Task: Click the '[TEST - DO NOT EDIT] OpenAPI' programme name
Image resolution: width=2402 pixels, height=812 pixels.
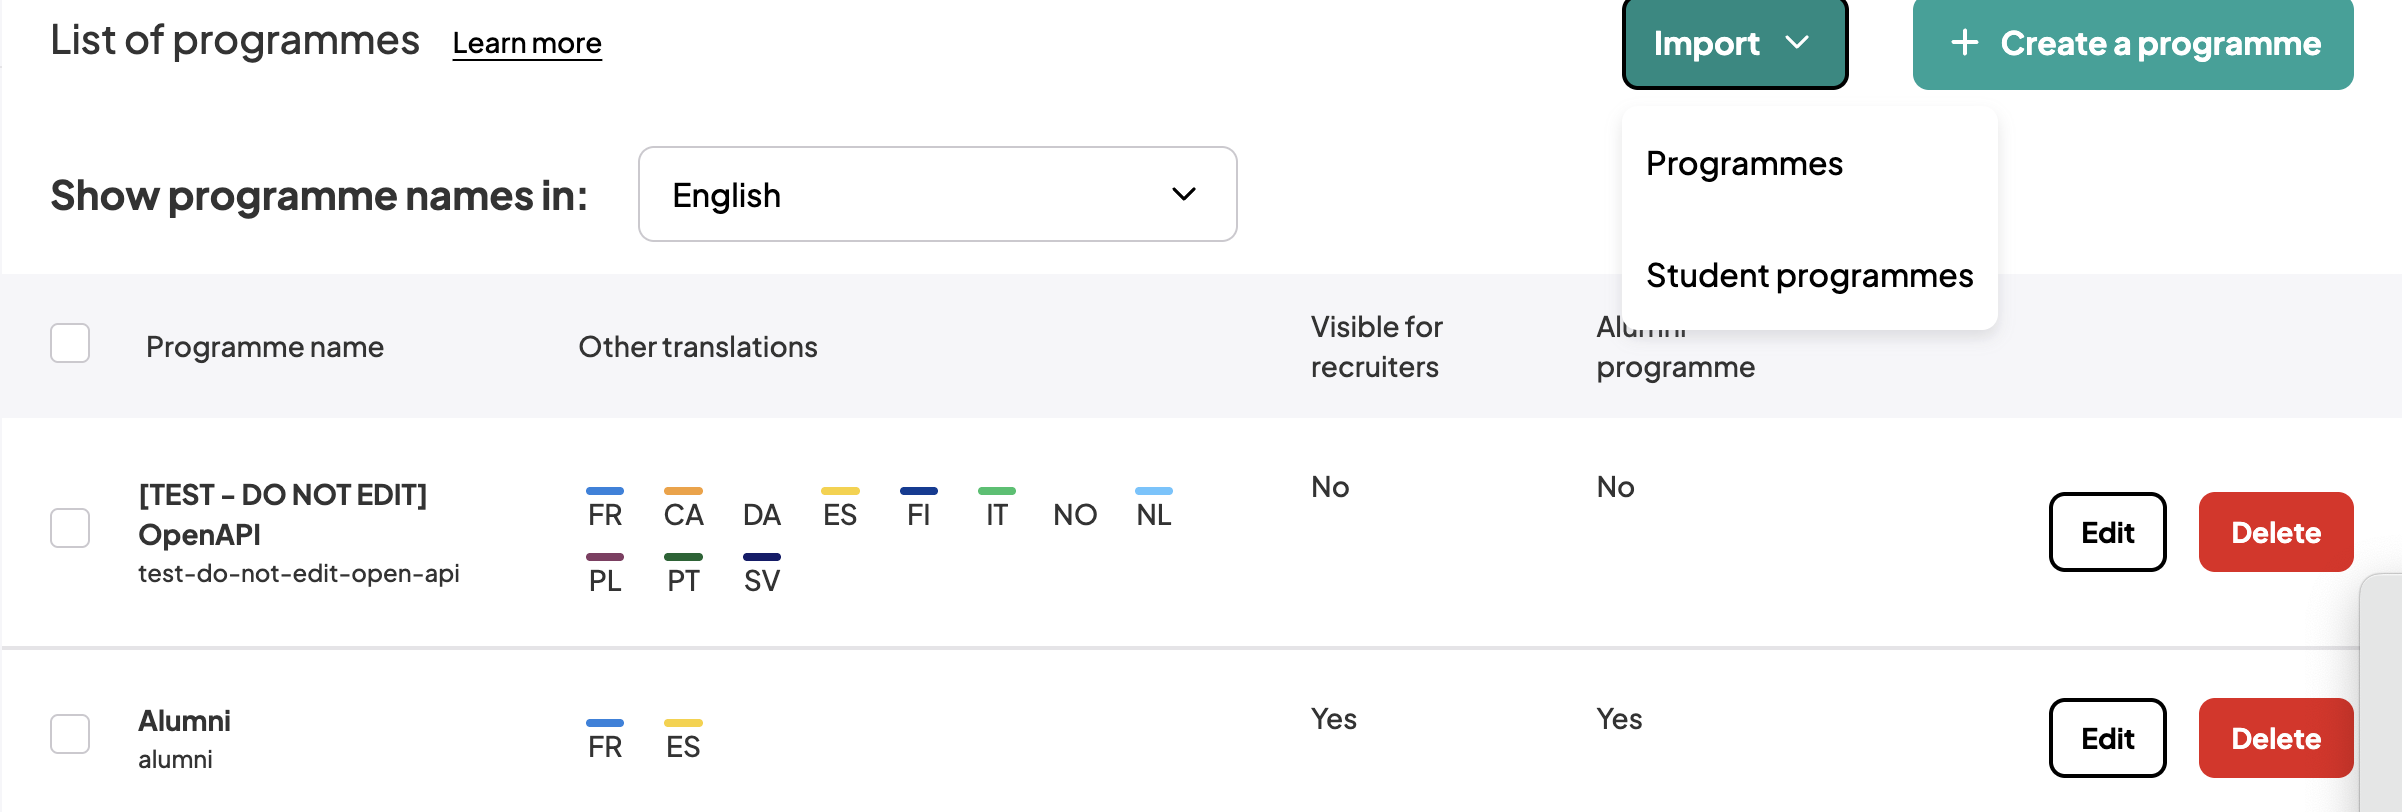Action: tap(283, 514)
